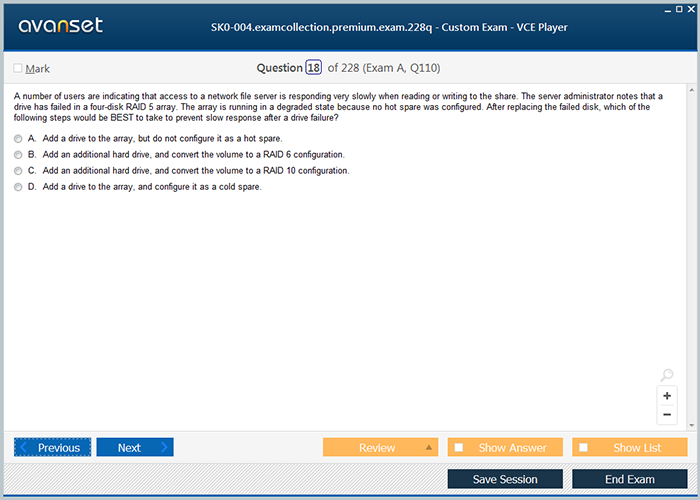700x500 pixels.
Task: Advance with the Next button
Action: [134, 447]
